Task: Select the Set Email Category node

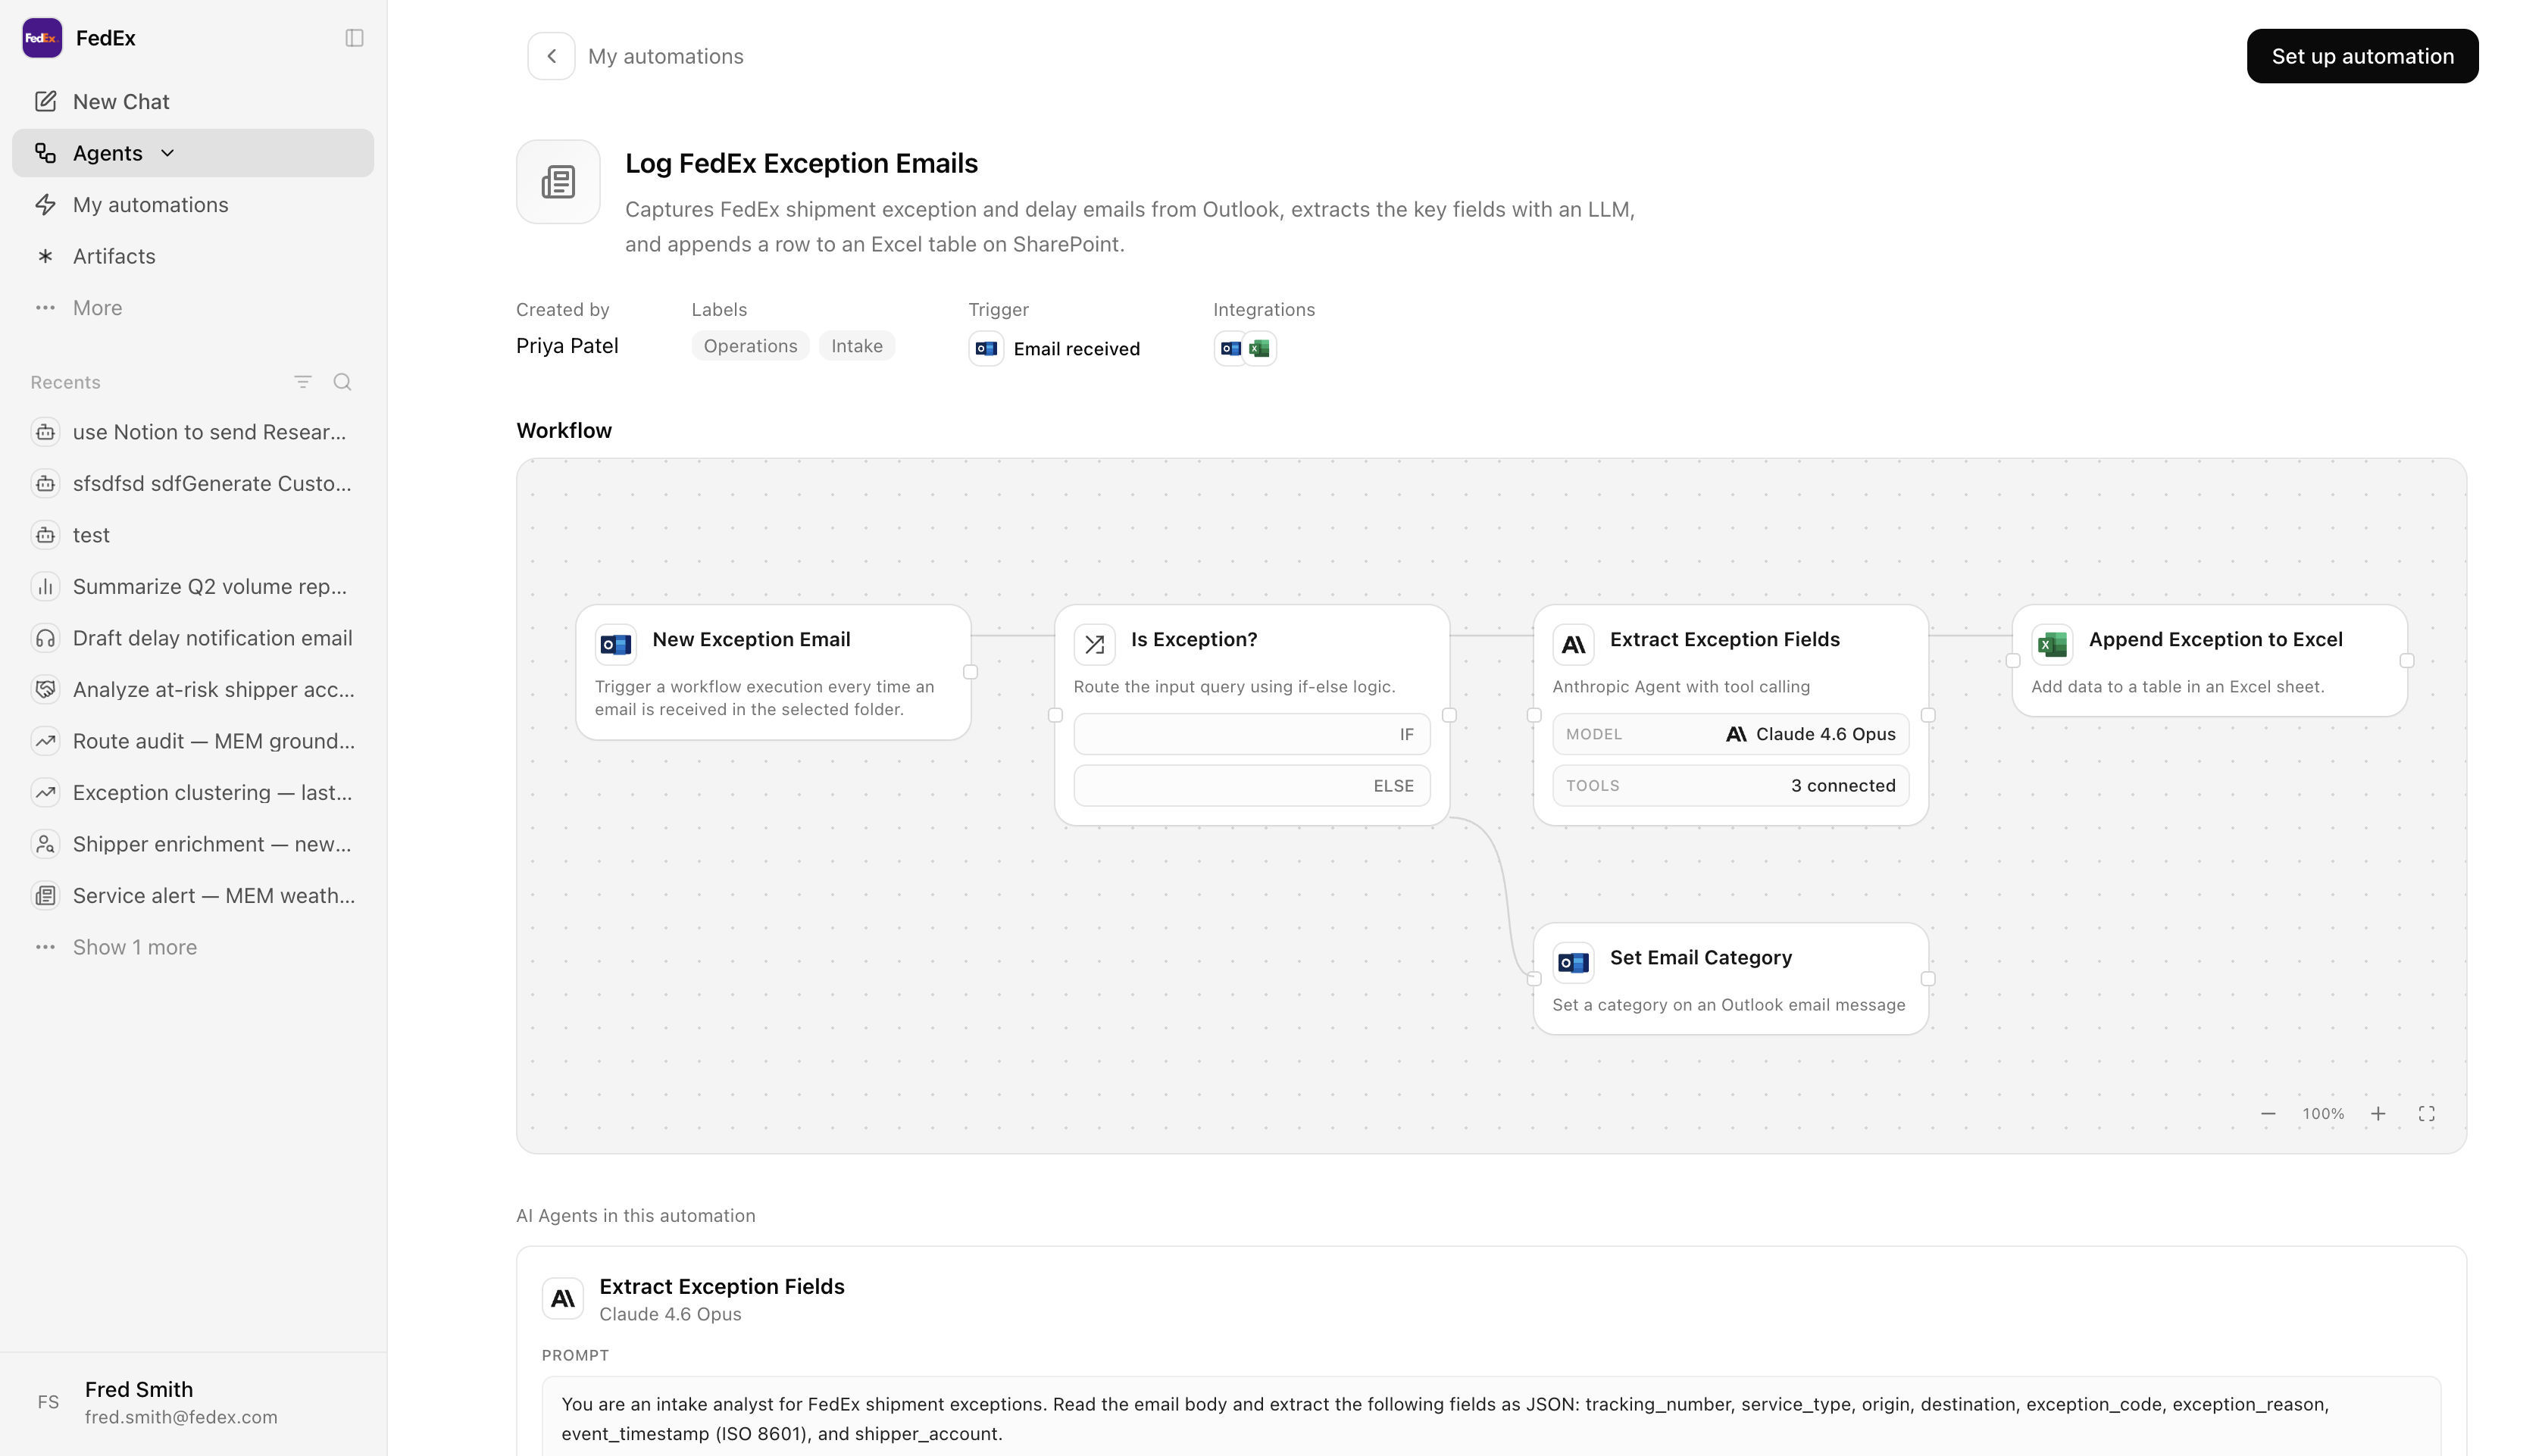Action: point(1731,978)
